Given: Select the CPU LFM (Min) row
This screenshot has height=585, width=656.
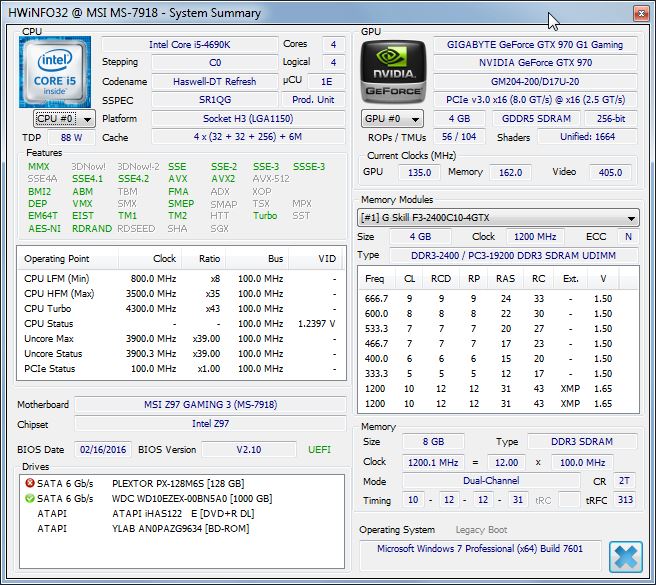Looking at the screenshot, I should pos(180,279).
